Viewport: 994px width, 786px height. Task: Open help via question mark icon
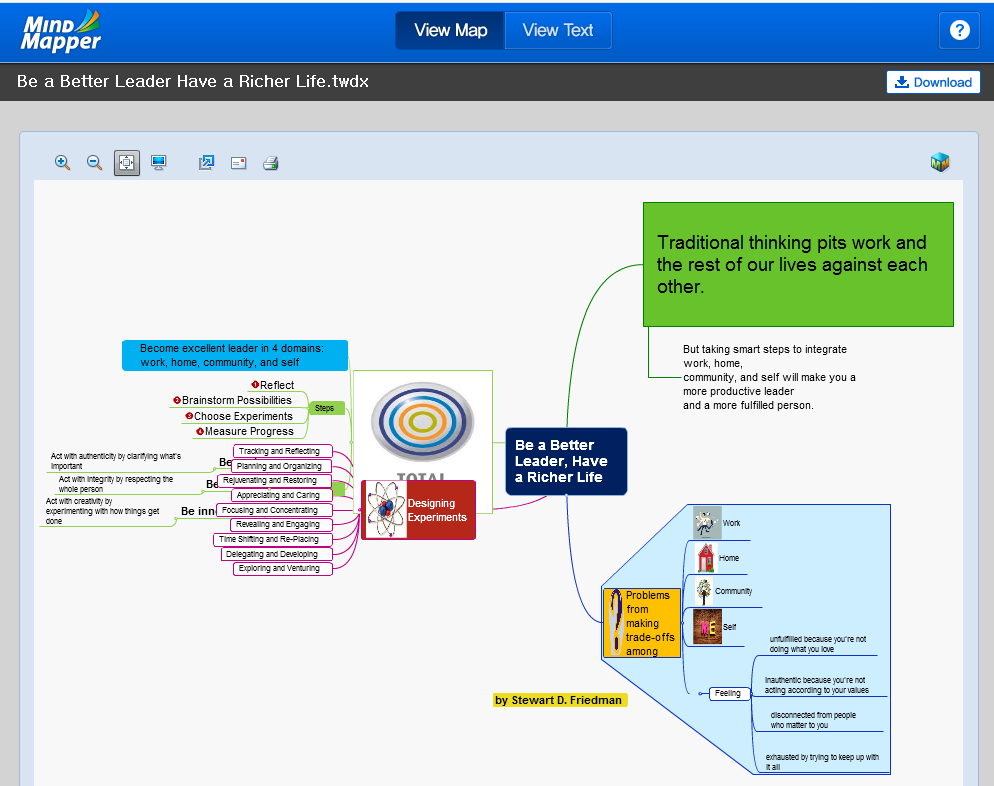point(959,30)
